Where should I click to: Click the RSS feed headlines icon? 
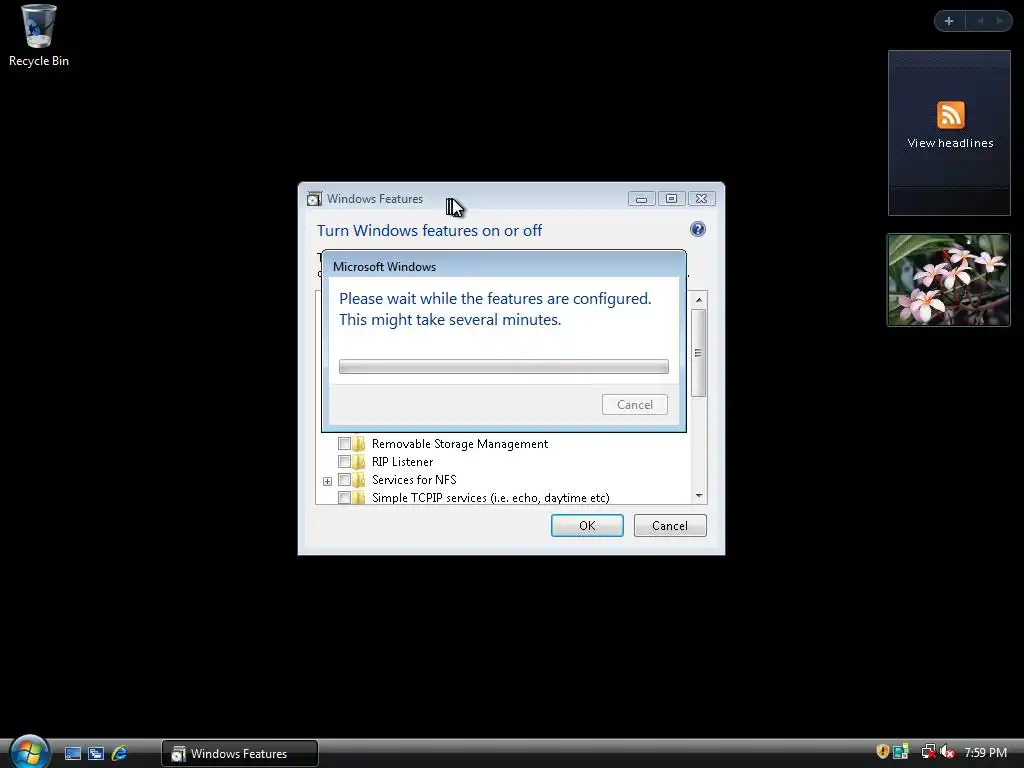(x=951, y=115)
